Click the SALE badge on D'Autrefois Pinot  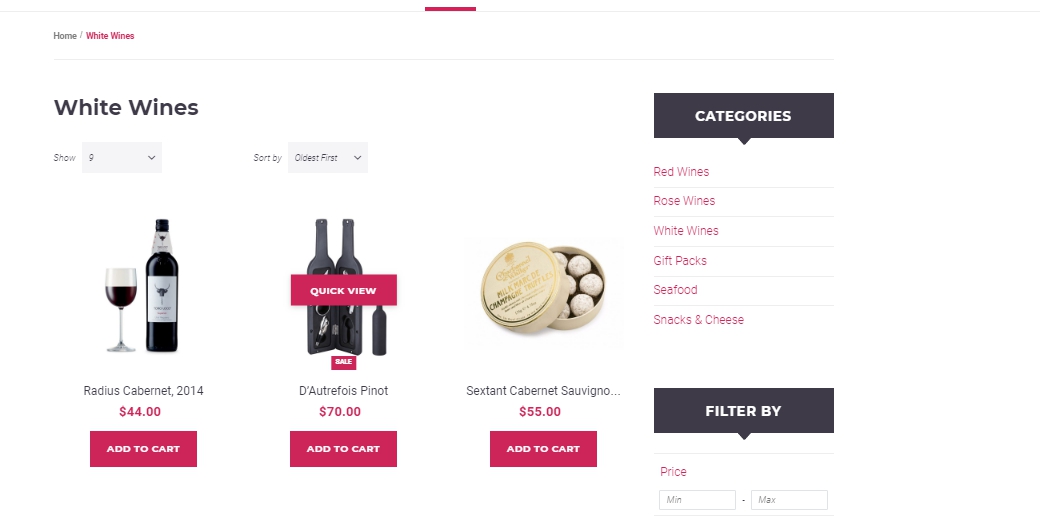point(343,362)
